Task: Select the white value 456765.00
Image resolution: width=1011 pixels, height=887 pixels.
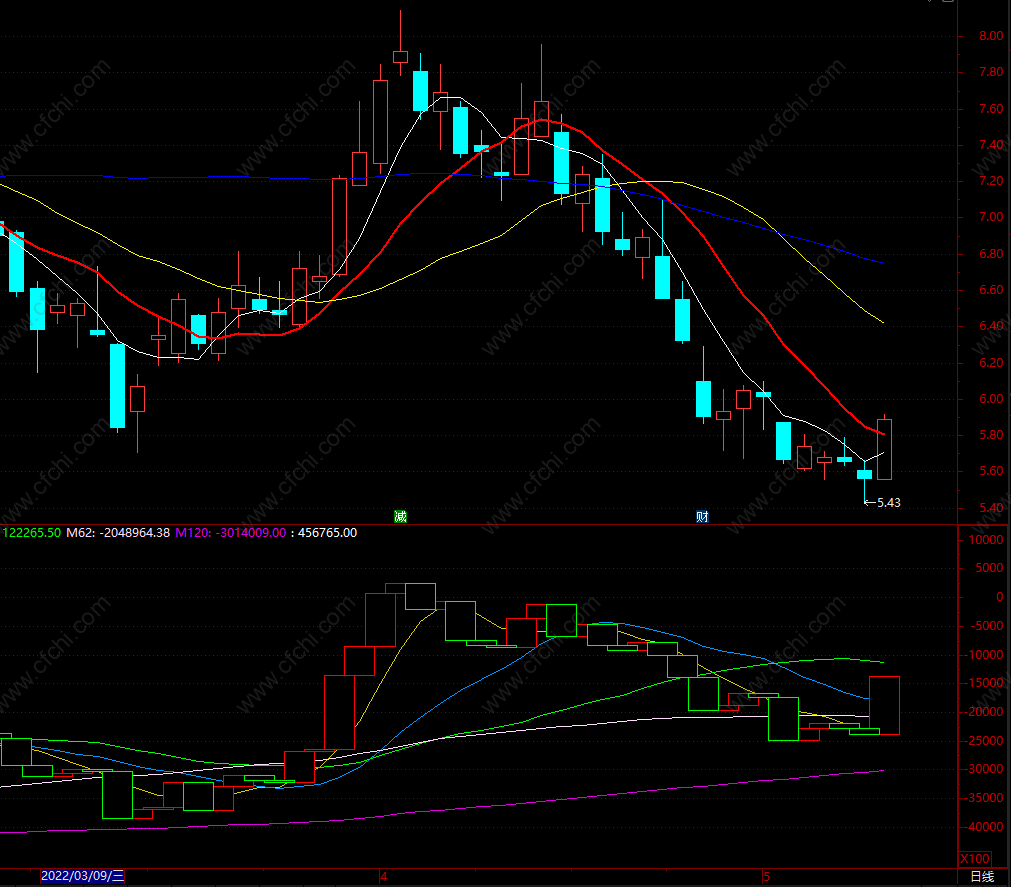Action: tap(328, 533)
